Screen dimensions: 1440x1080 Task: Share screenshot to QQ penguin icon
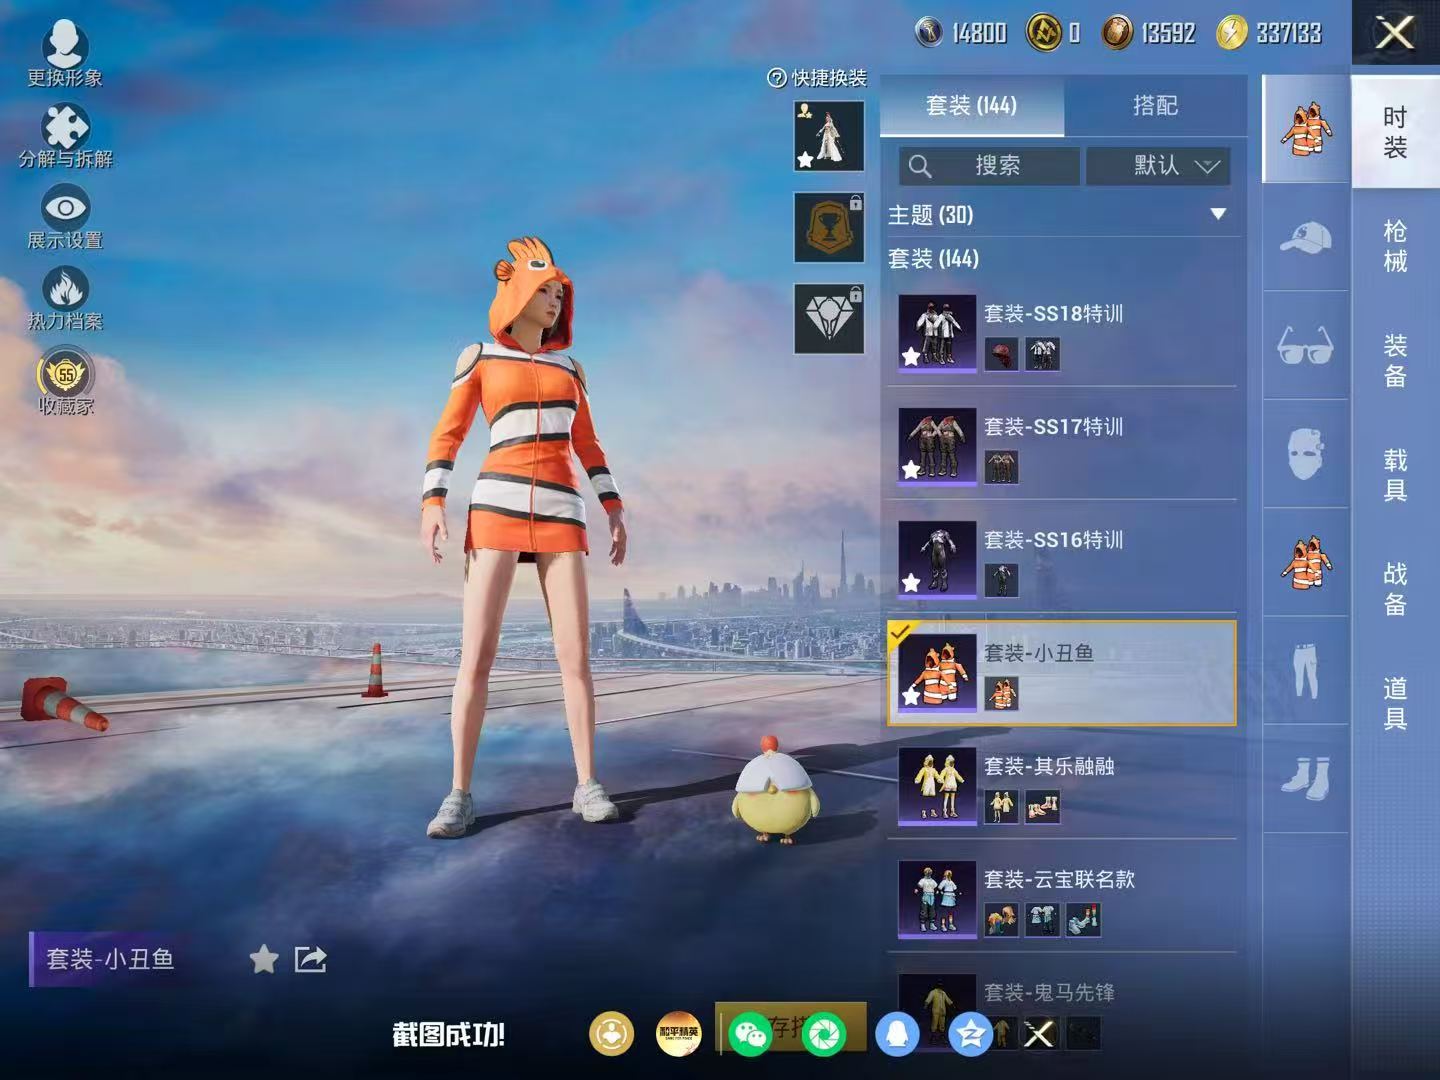[x=897, y=1034]
